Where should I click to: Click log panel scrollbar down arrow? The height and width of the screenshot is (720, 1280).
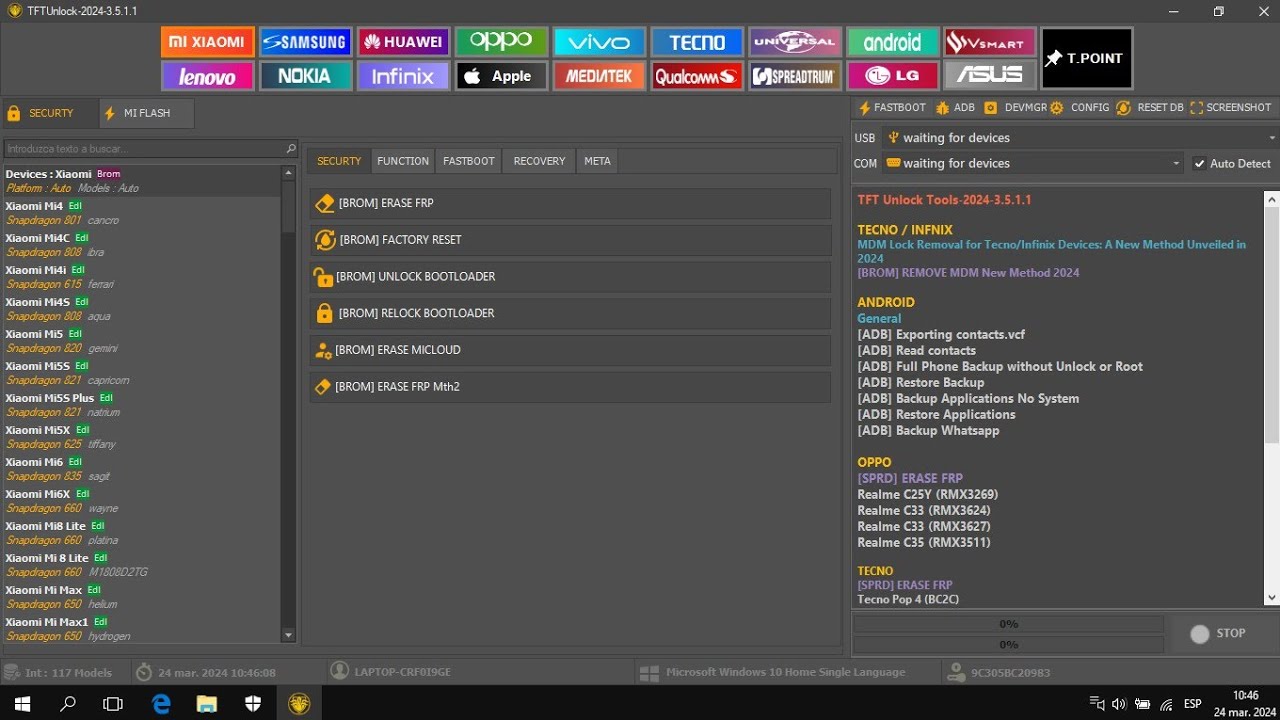(1272, 598)
